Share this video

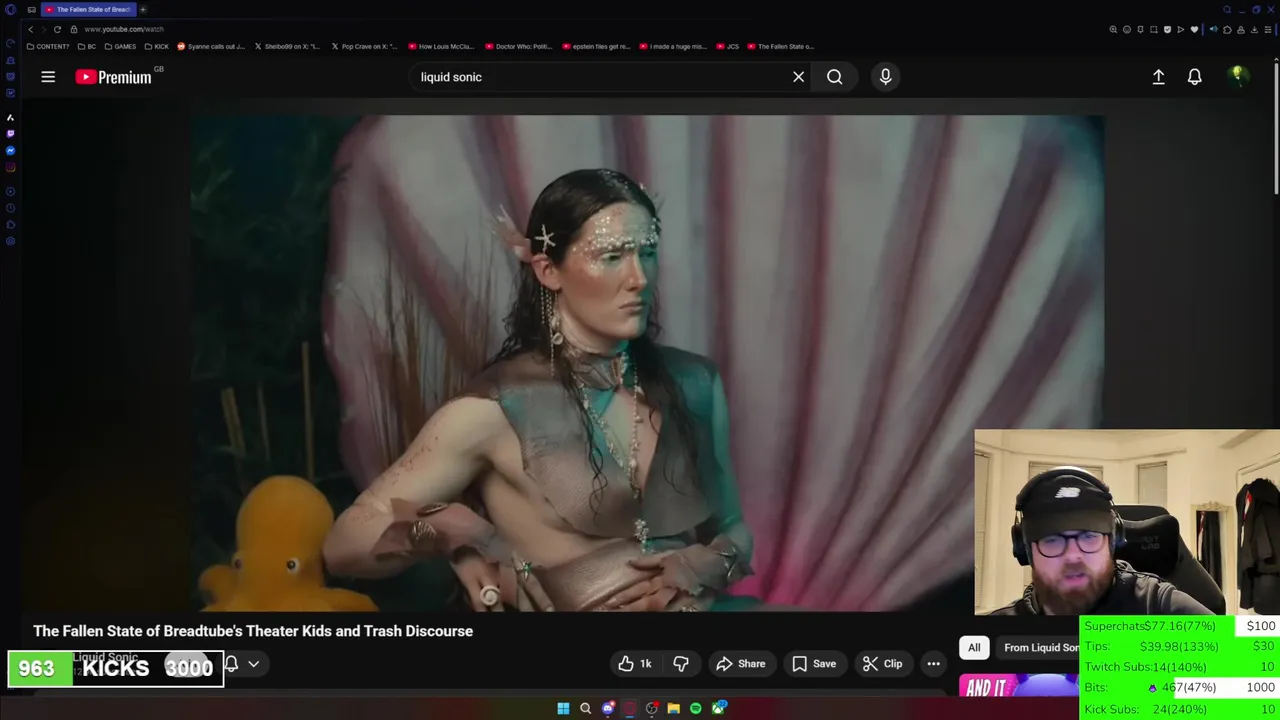pyautogui.click(x=741, y=664)
